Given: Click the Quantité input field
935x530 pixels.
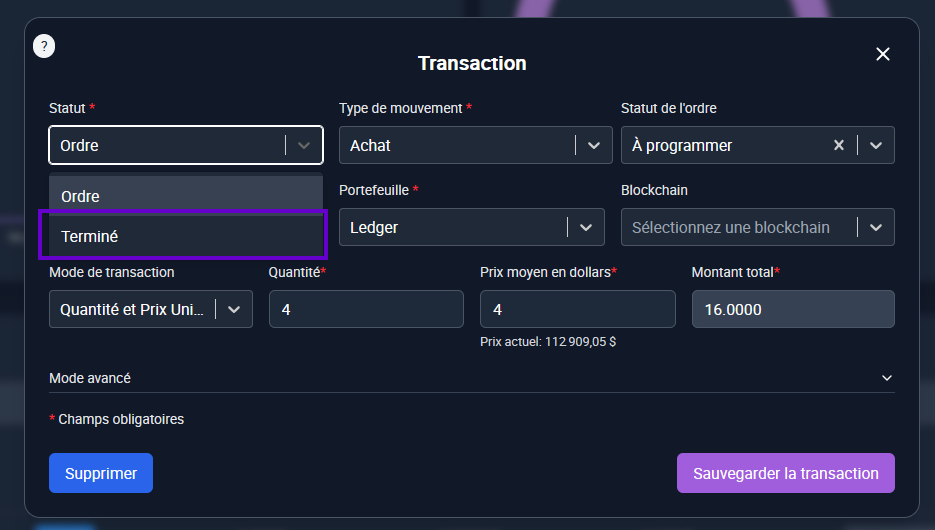Looking at the screenshot, I should [x=366, y=310].
